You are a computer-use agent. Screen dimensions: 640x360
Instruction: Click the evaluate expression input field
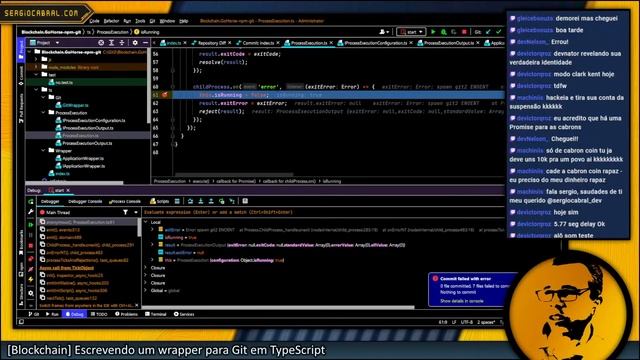coord(323,212)
